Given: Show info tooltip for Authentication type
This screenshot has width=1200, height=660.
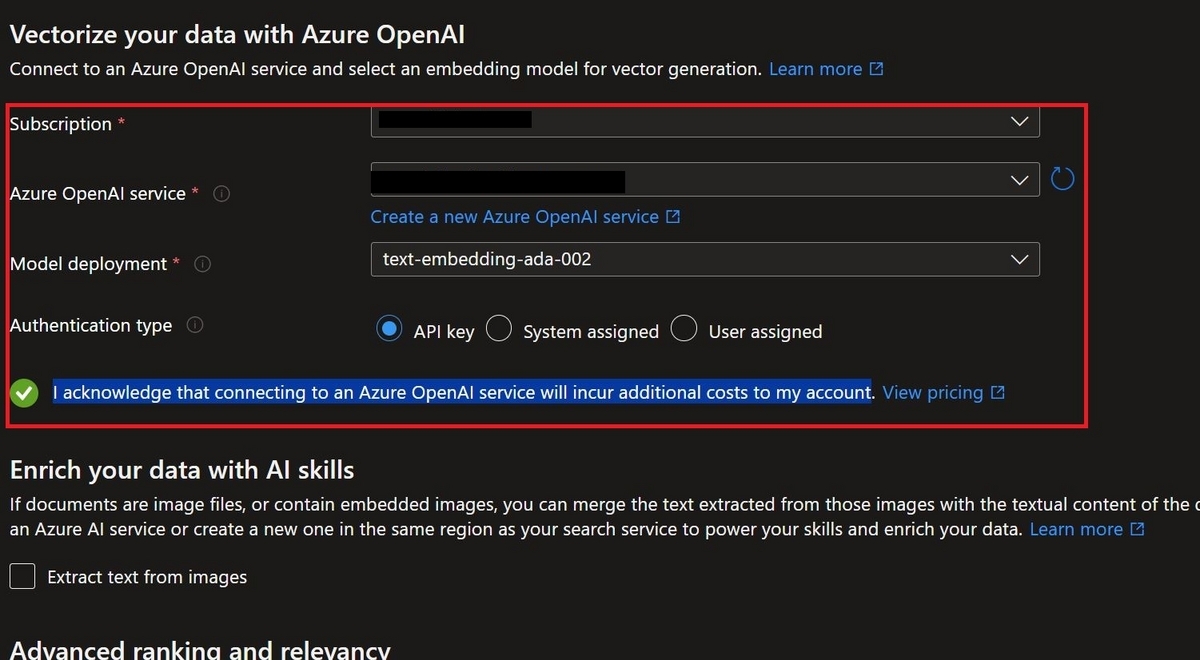Looking at the screenshot, I should tap(195, 325).
